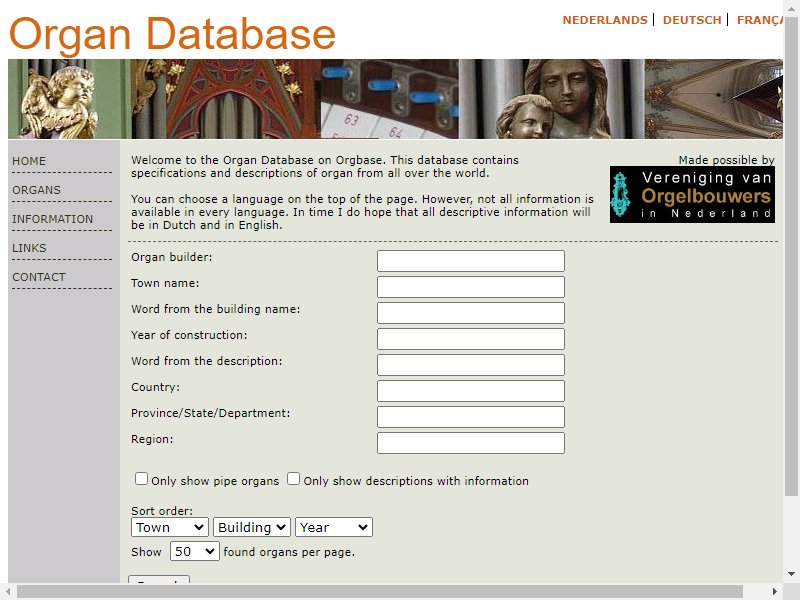Viewport: 800px width, 600px height.
Task: Open the Vereniging van Orgelbouwers sponsor logo
Action: point(692,194)
